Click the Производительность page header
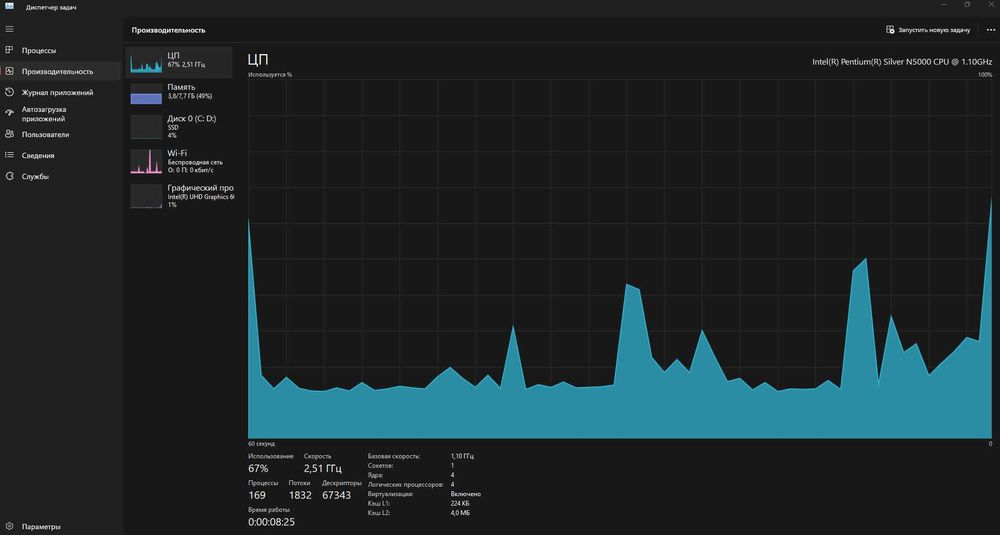The height and width of the screenshot is (535, 1000). [168, 30]
